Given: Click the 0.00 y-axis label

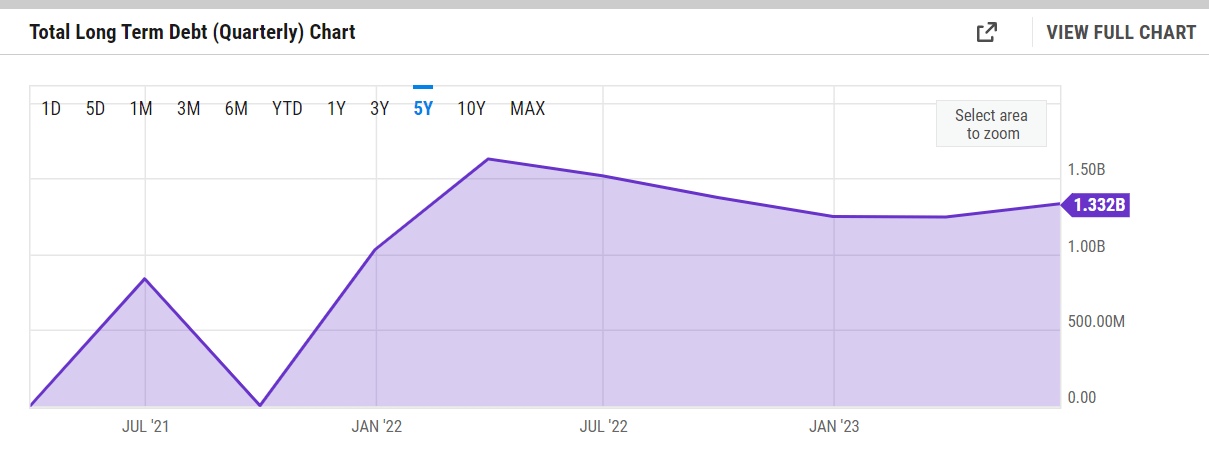Looking at the screenshot, I should coord(1082,398).
